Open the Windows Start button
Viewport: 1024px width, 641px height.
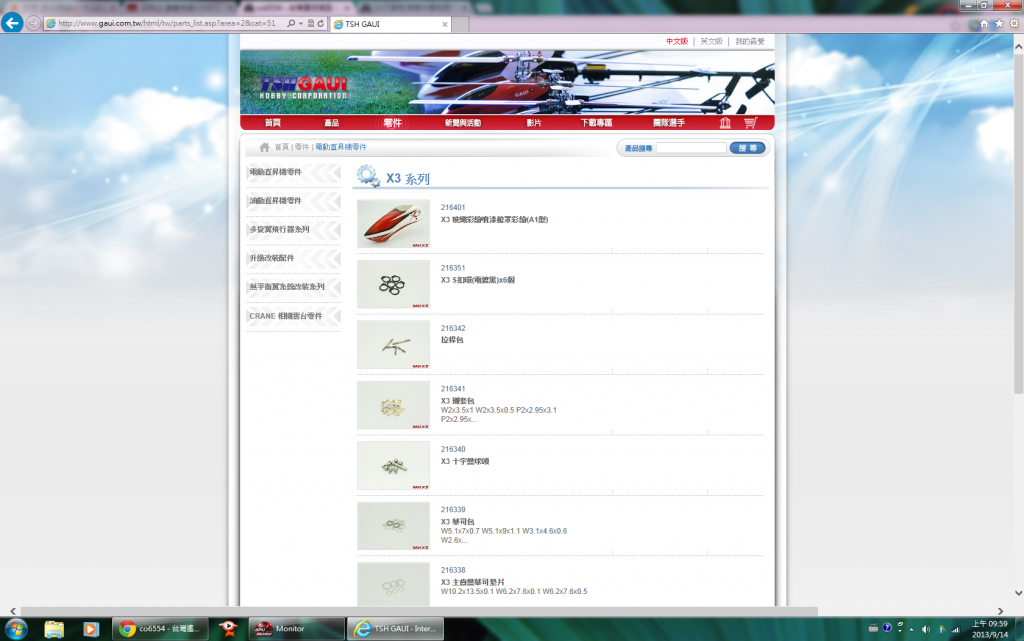tap(16, 629)
